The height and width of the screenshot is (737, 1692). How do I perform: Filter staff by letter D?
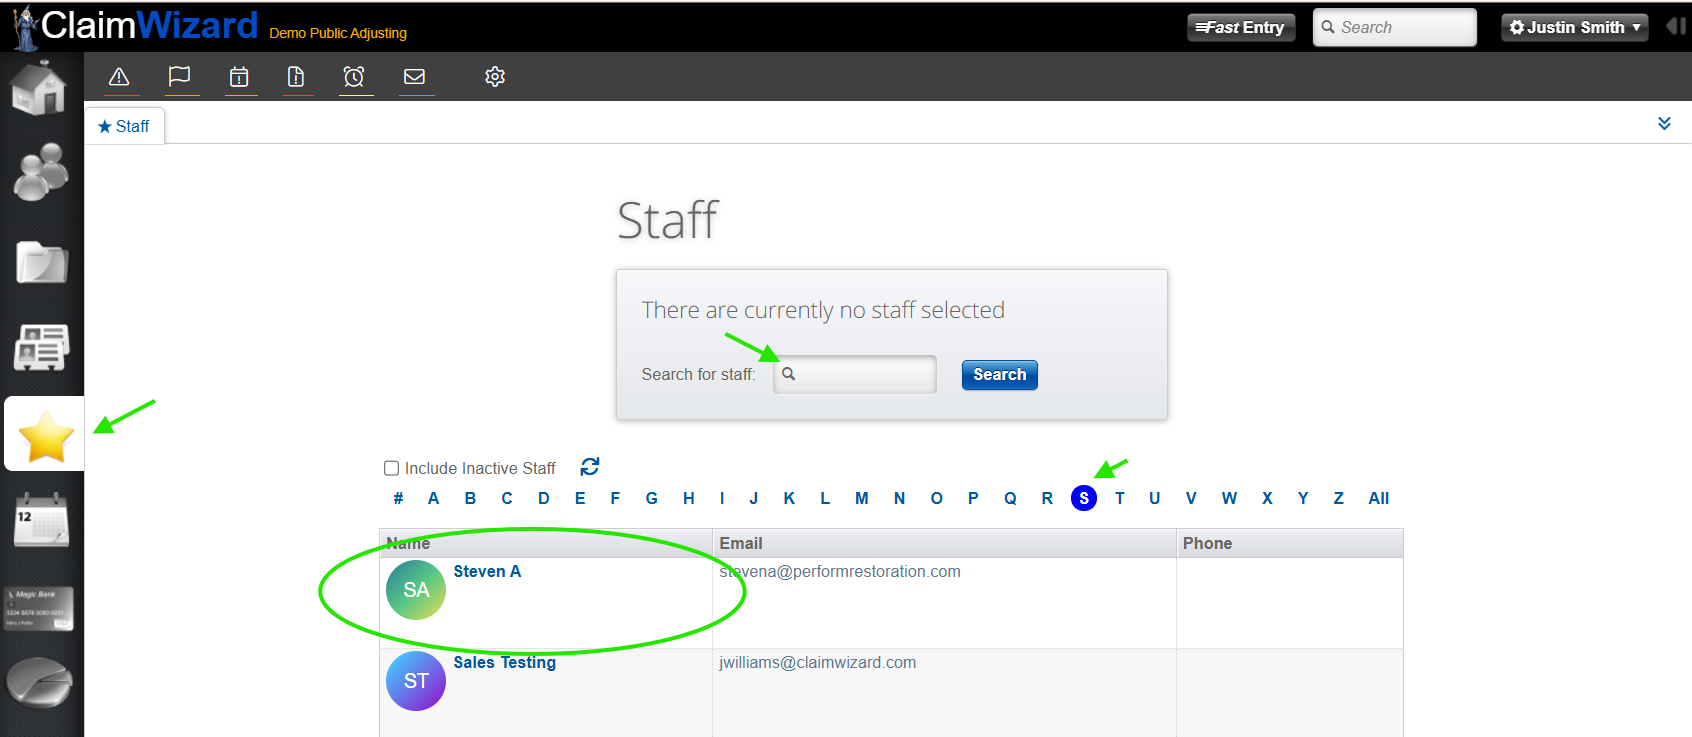(x=544, y=498)
